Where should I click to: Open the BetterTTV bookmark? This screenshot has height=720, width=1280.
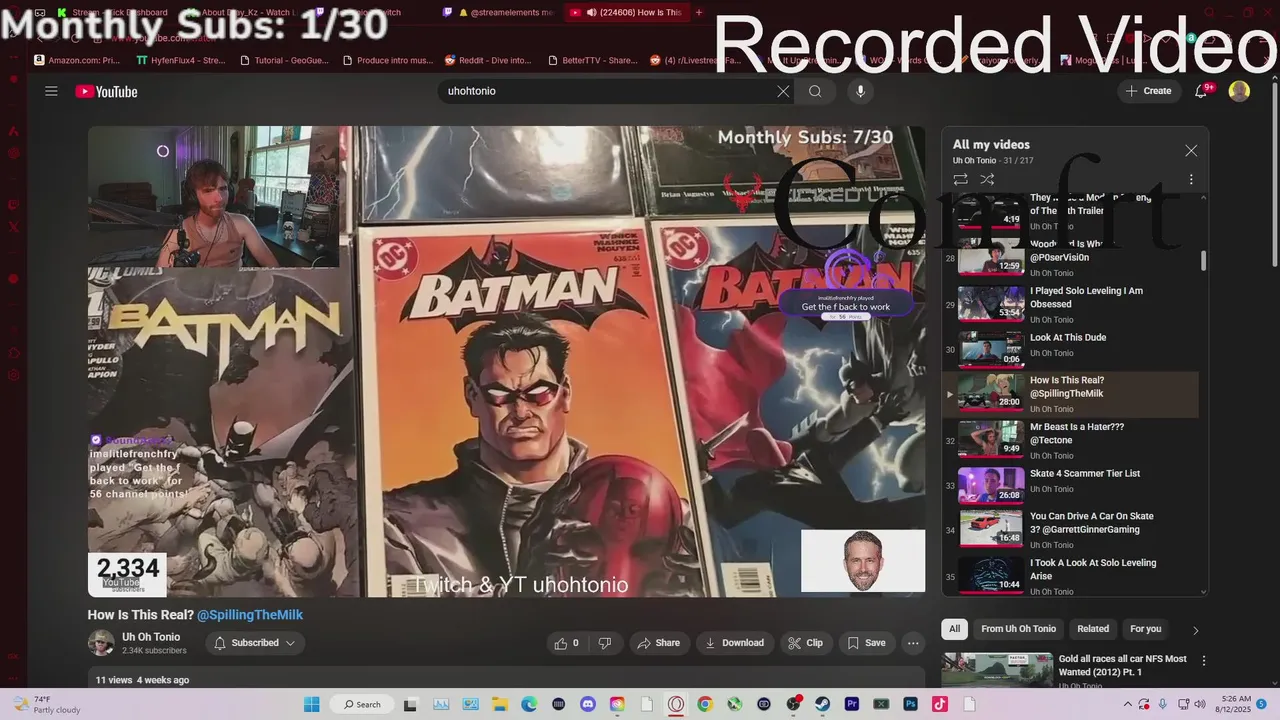point(592,60)
